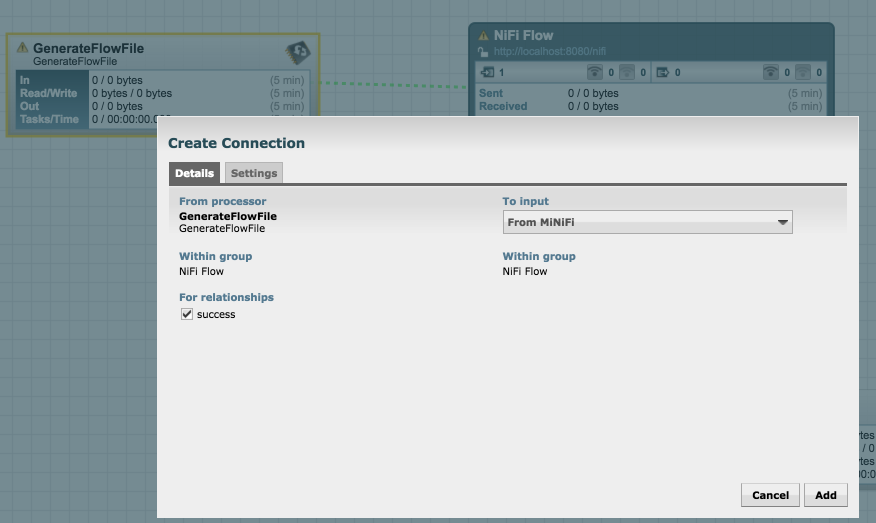Click the NiFi Flow warning triangle icon
The height and width of the screenshot is (523, 876).
(483, 36)
